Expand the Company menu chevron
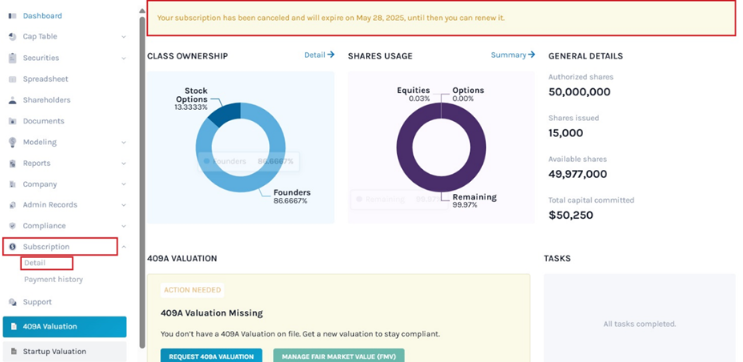The image size is (743, 362). (124, 184)
